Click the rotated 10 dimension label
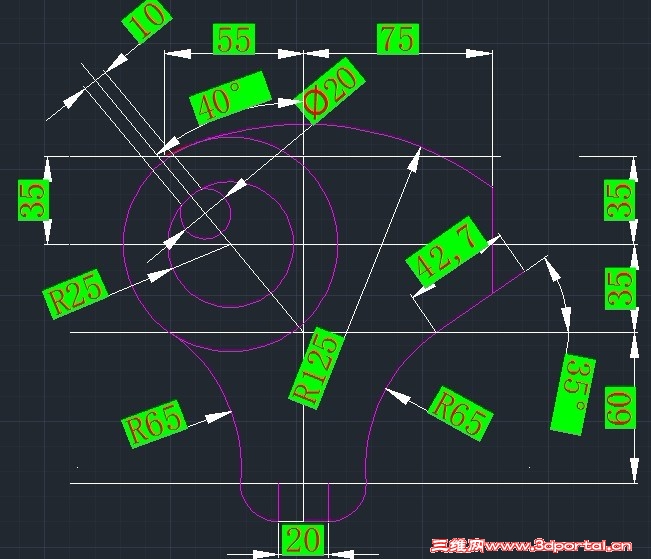The width and height of the screenshot is (651, 559). (147, 20)
